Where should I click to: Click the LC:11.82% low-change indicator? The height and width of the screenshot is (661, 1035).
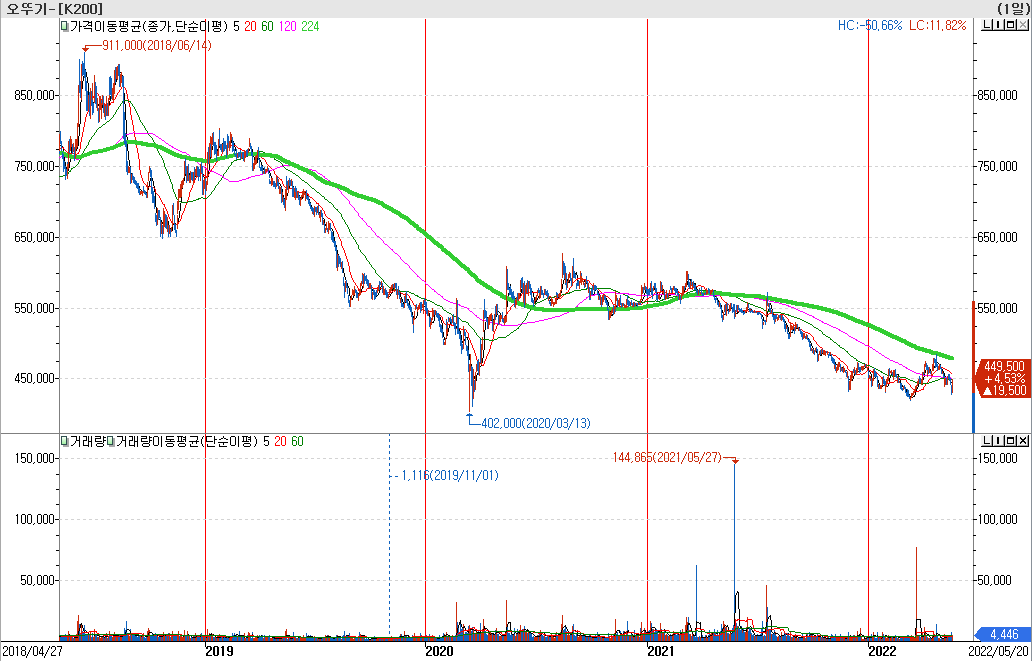[937, 26]
